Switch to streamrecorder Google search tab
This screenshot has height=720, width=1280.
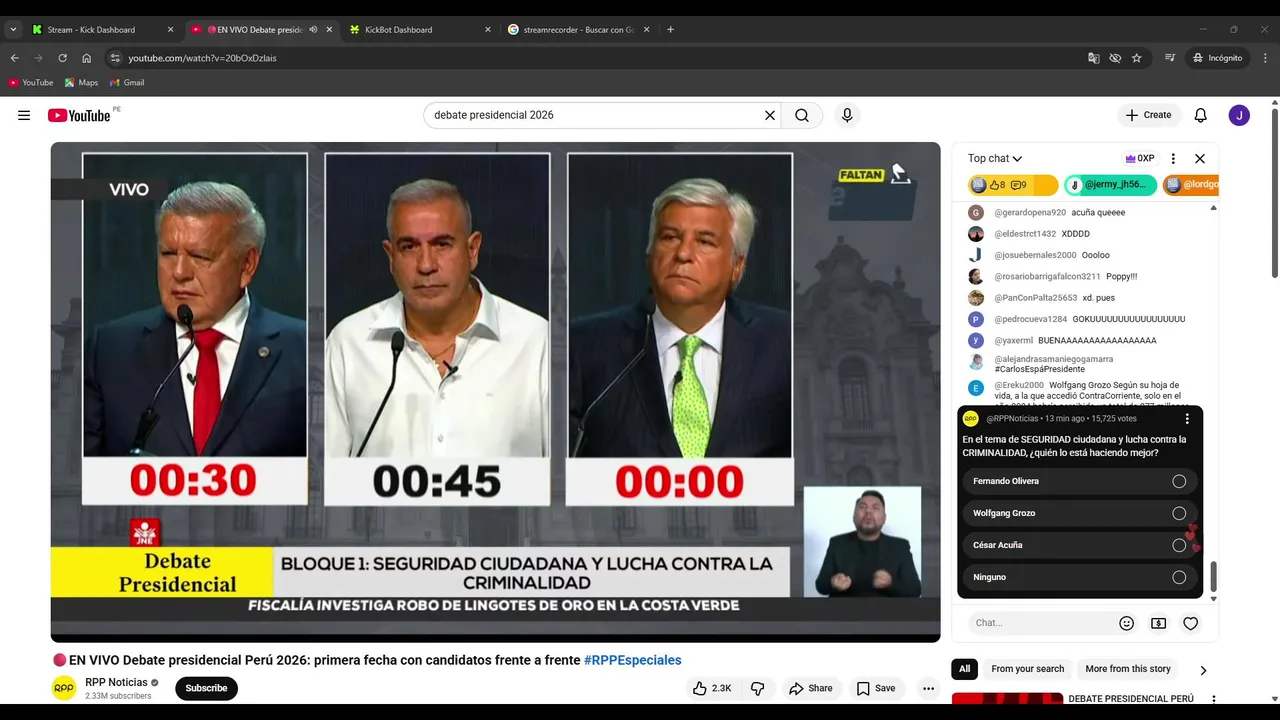pyautogui.click(x=578, y=29)
